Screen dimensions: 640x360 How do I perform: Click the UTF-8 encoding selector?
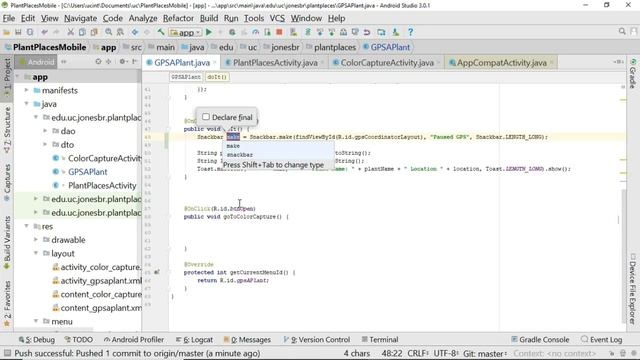446,353
